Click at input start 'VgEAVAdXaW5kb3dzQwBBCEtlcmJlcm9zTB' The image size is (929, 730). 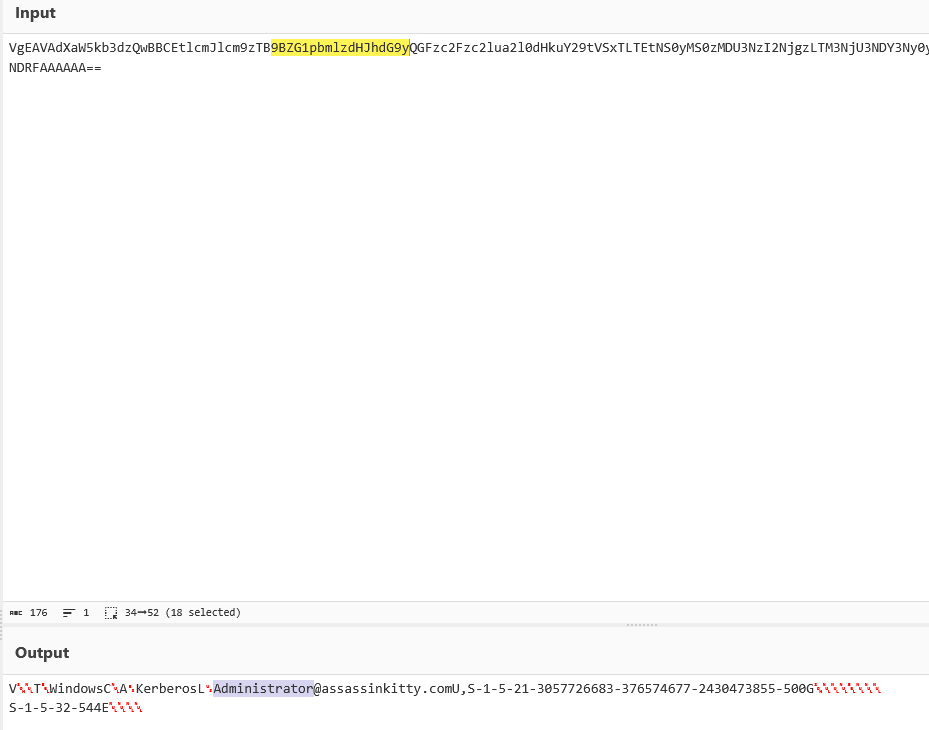tap(140, 48)
